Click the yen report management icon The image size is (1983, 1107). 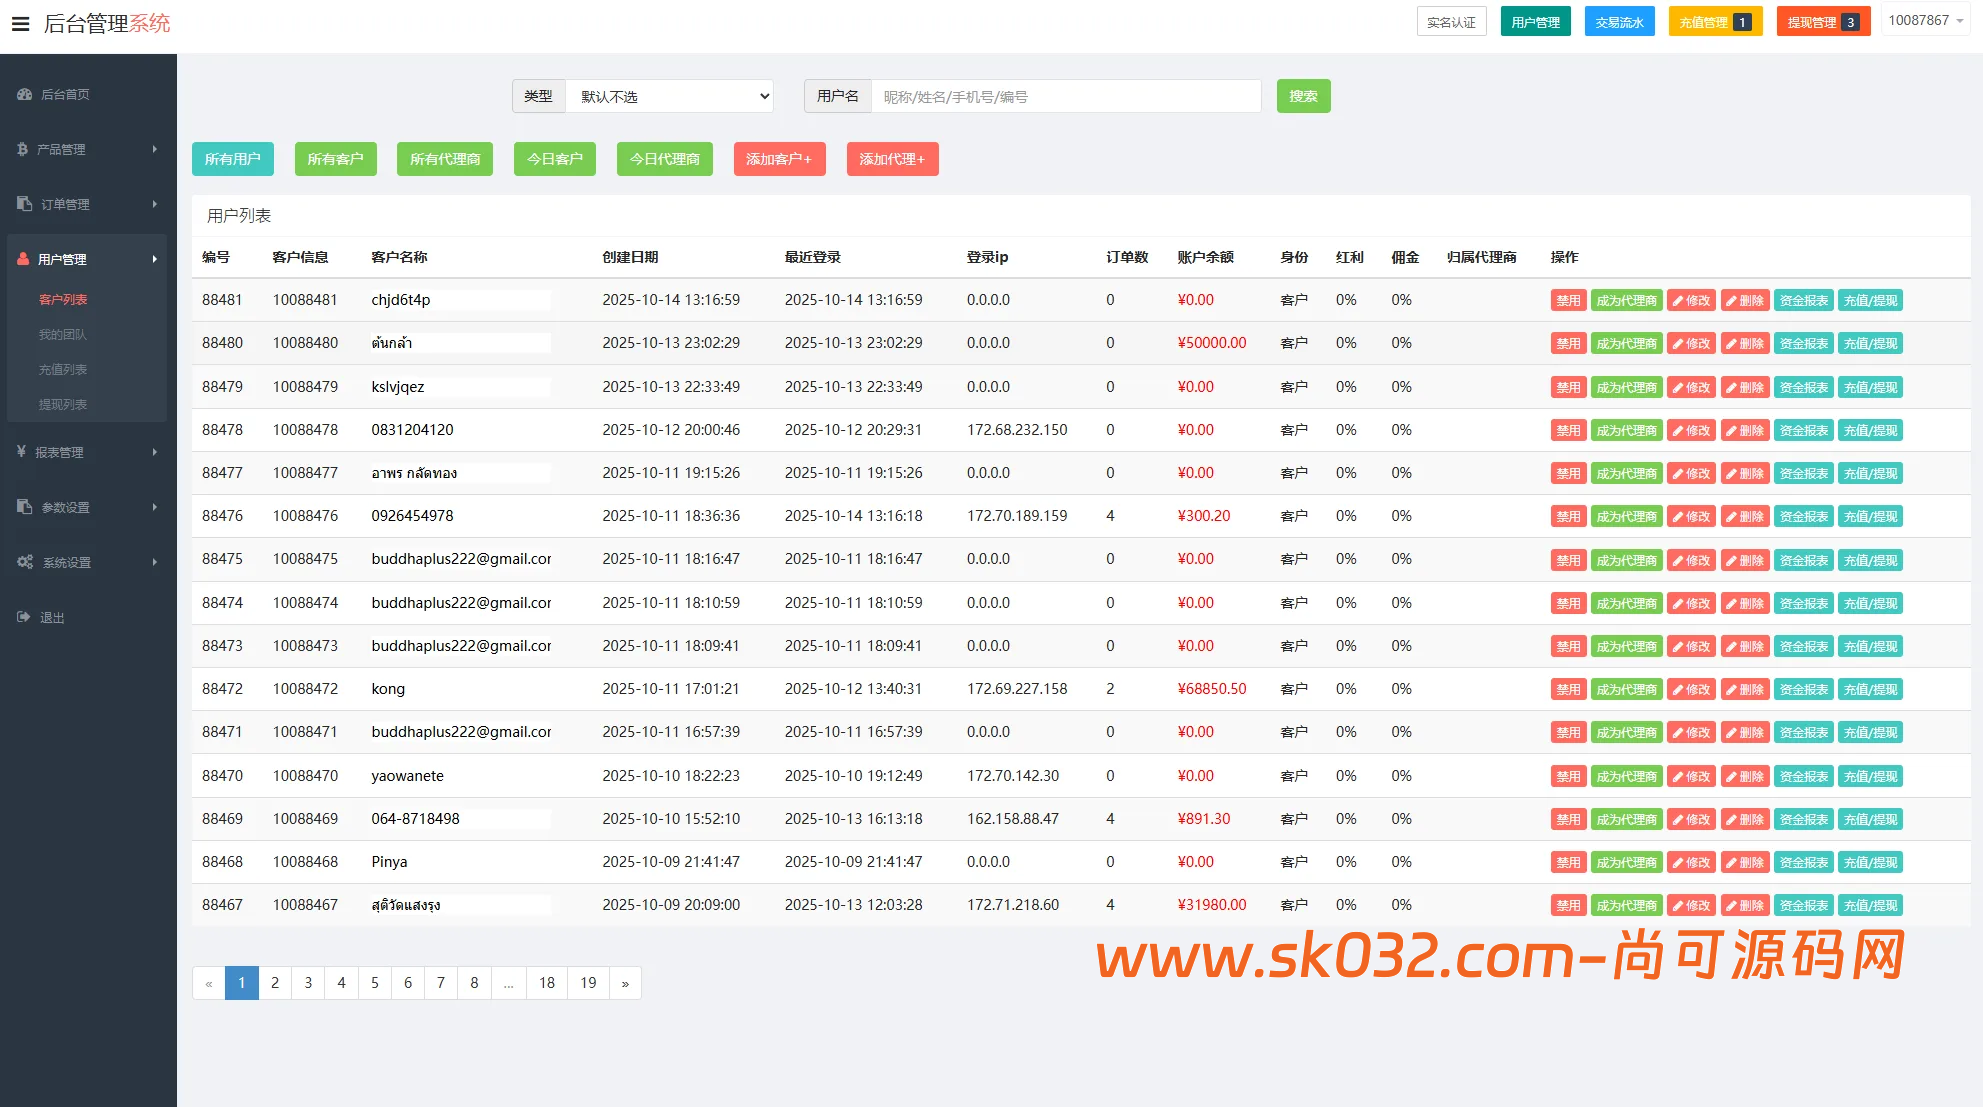[21, 452]
